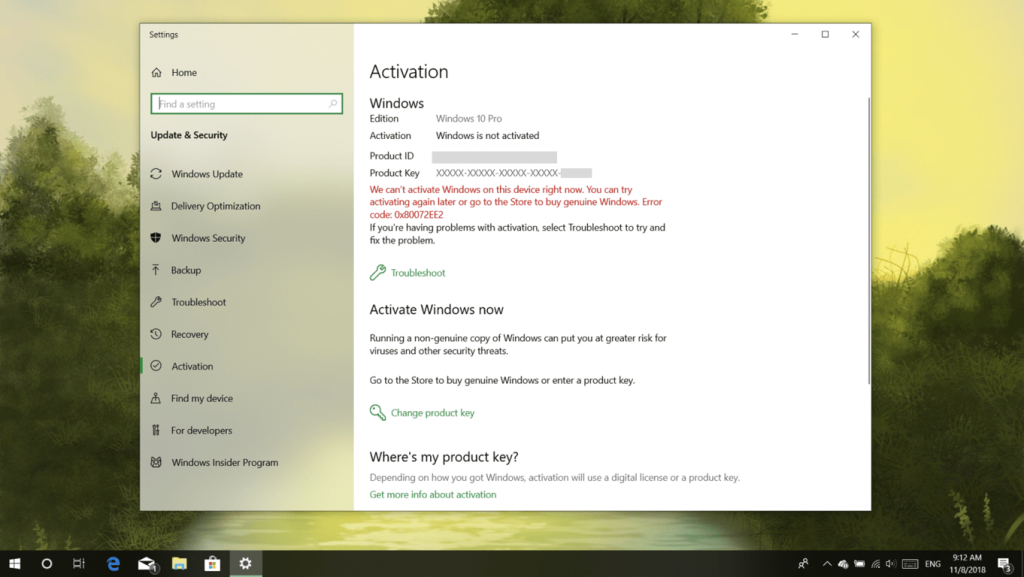1024x577 pixels.
Task: Maximize the Settings window
Action: pyautogui.click(x=825, y=35)
